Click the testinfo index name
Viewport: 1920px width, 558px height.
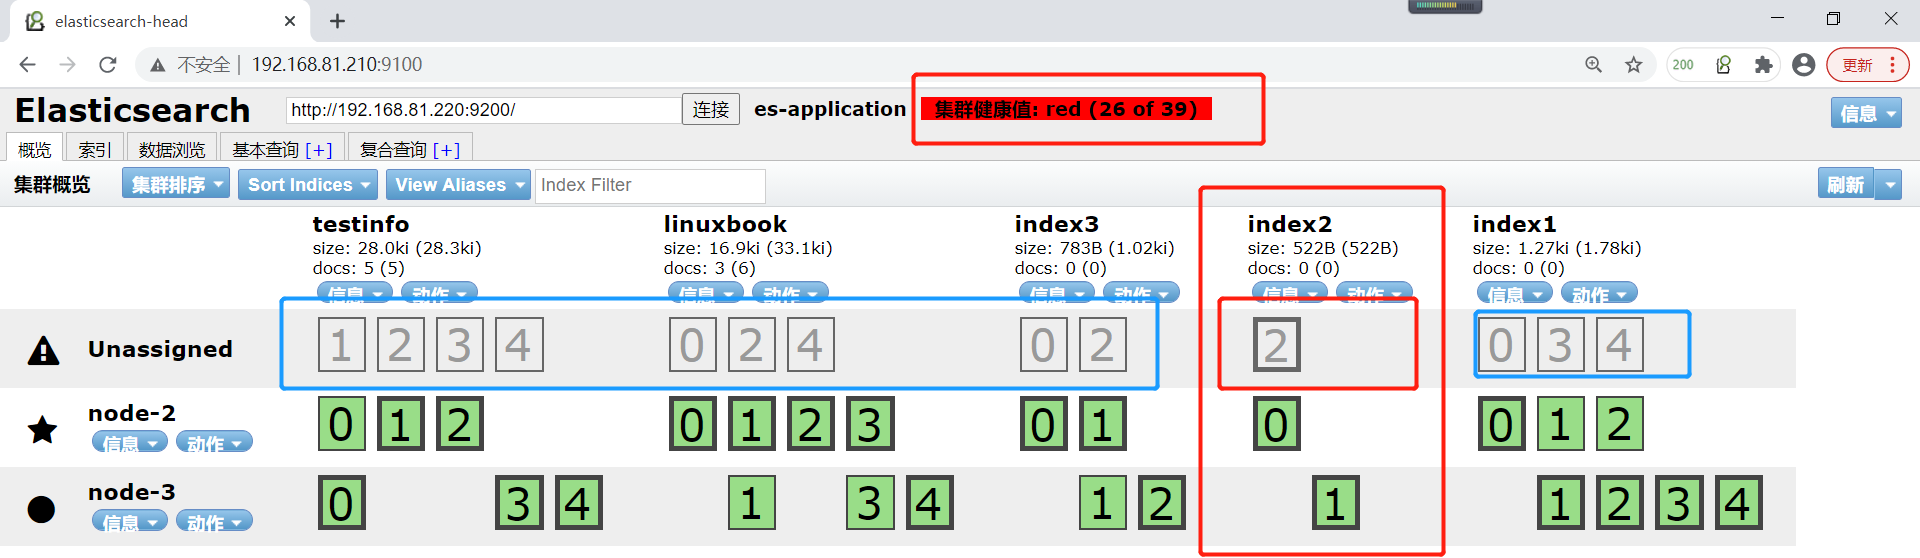pyautogui.click(x=361, y=224)
